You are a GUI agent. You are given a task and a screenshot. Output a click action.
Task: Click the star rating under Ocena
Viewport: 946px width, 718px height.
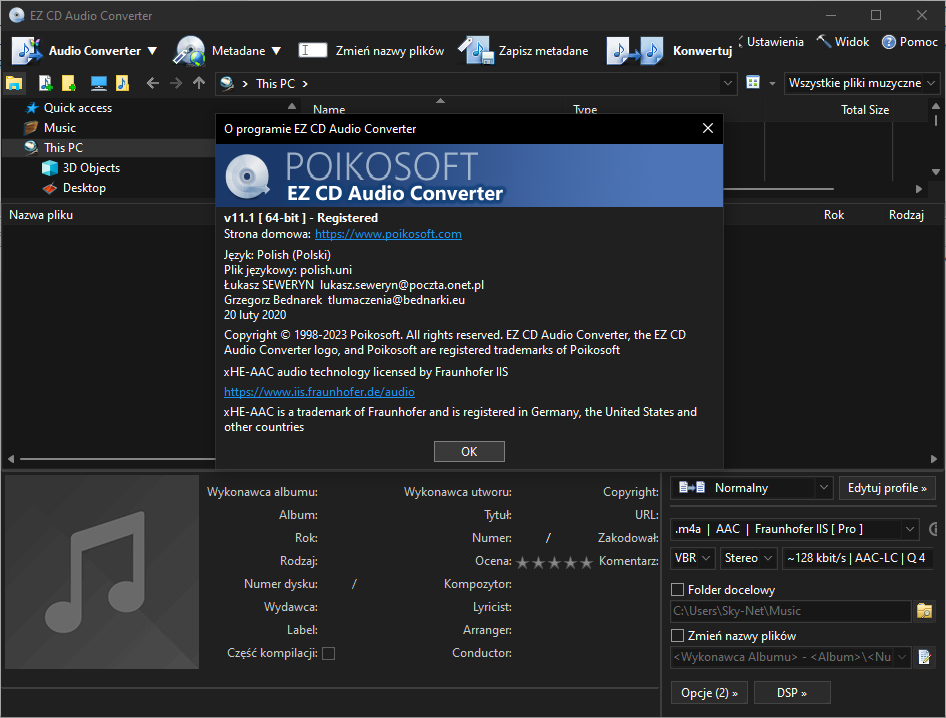554,562
